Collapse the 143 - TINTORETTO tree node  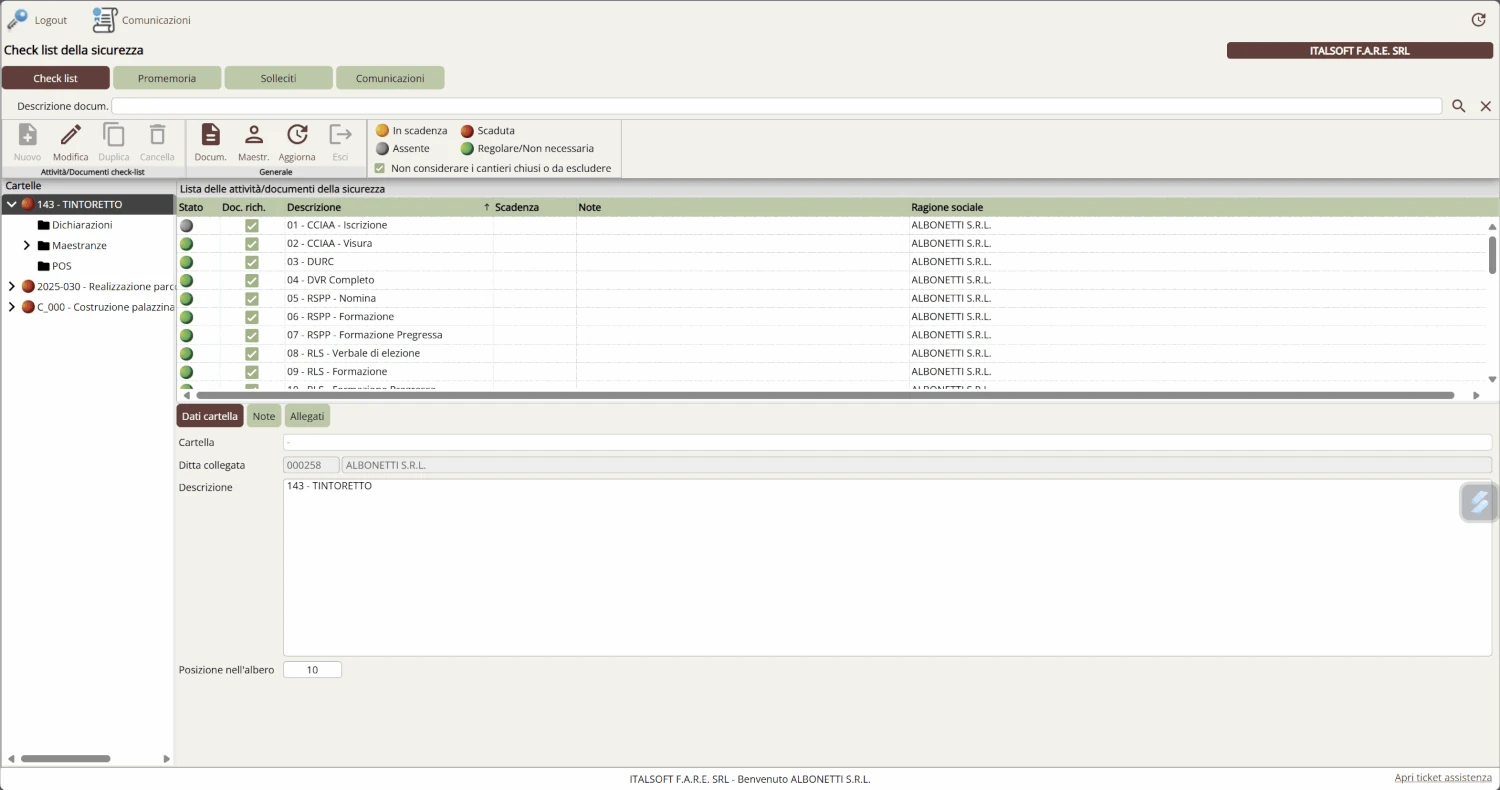11,204
